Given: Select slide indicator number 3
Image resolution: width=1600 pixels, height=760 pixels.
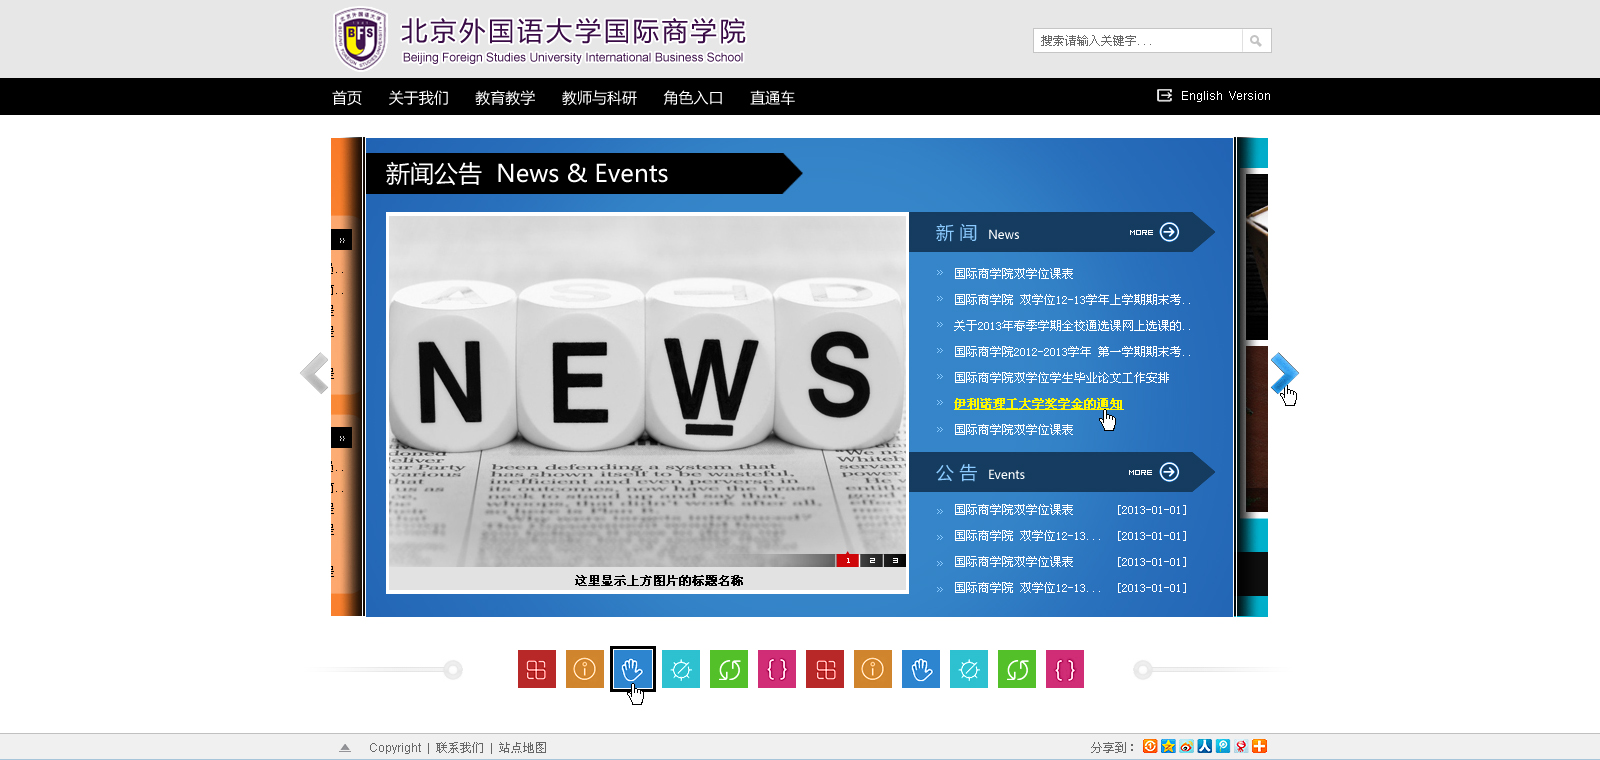Looking at the screenshot, I should 895,560.
